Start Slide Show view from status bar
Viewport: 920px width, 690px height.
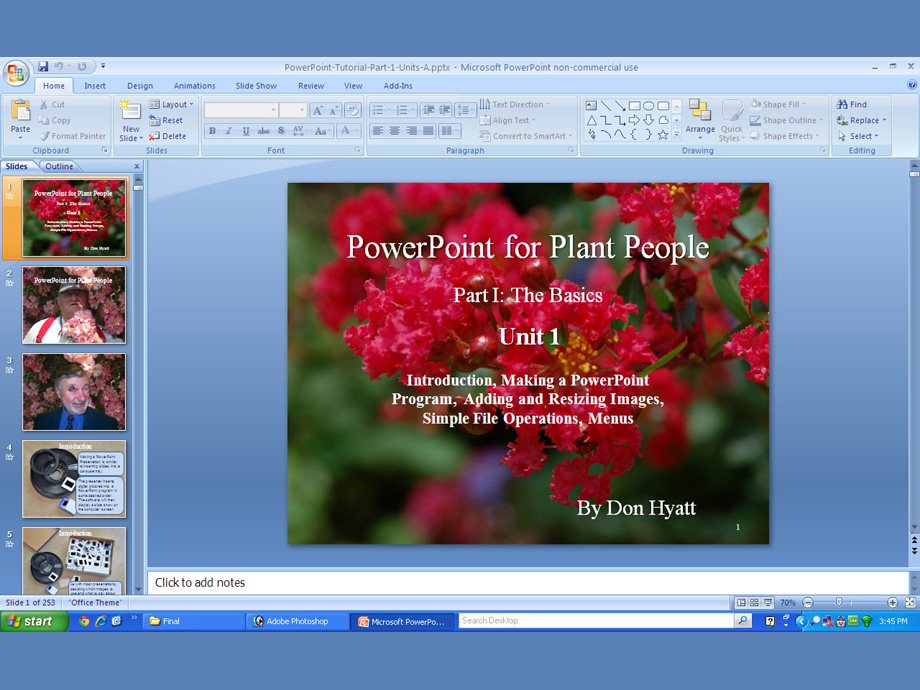point(767,603)
